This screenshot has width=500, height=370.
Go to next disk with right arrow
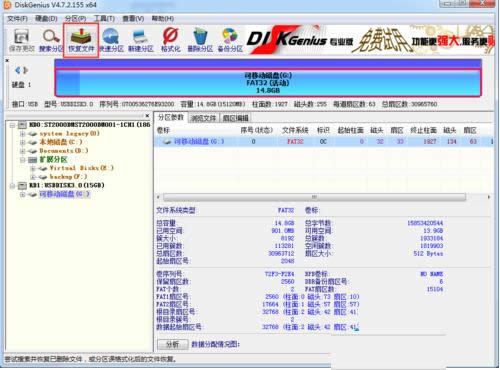click(x=26, y=70)
